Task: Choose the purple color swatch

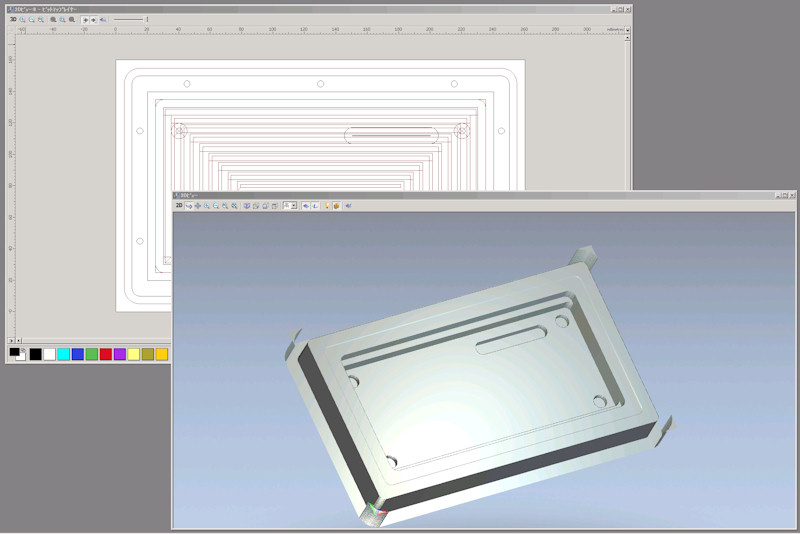Action: (x=119, y=354)
